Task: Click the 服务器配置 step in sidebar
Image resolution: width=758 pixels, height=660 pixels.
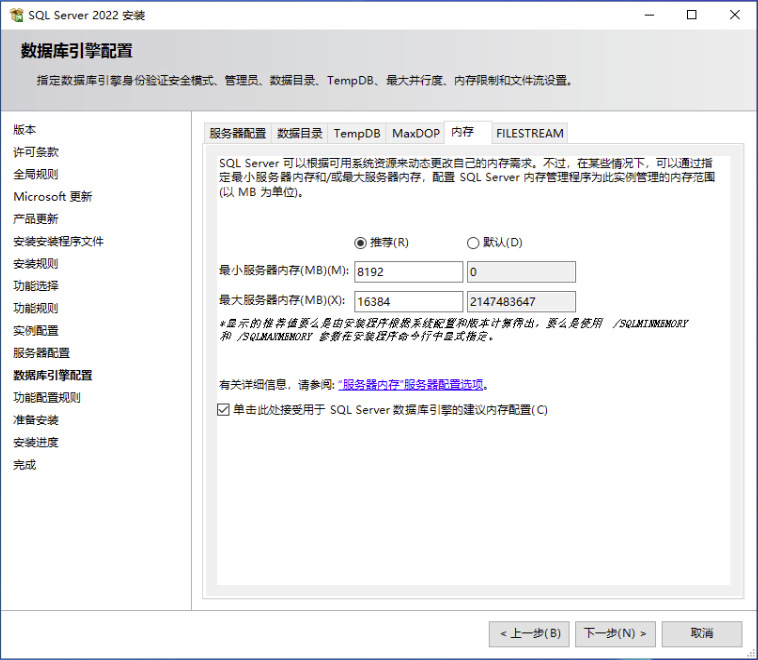Action: tap(42, 353)
